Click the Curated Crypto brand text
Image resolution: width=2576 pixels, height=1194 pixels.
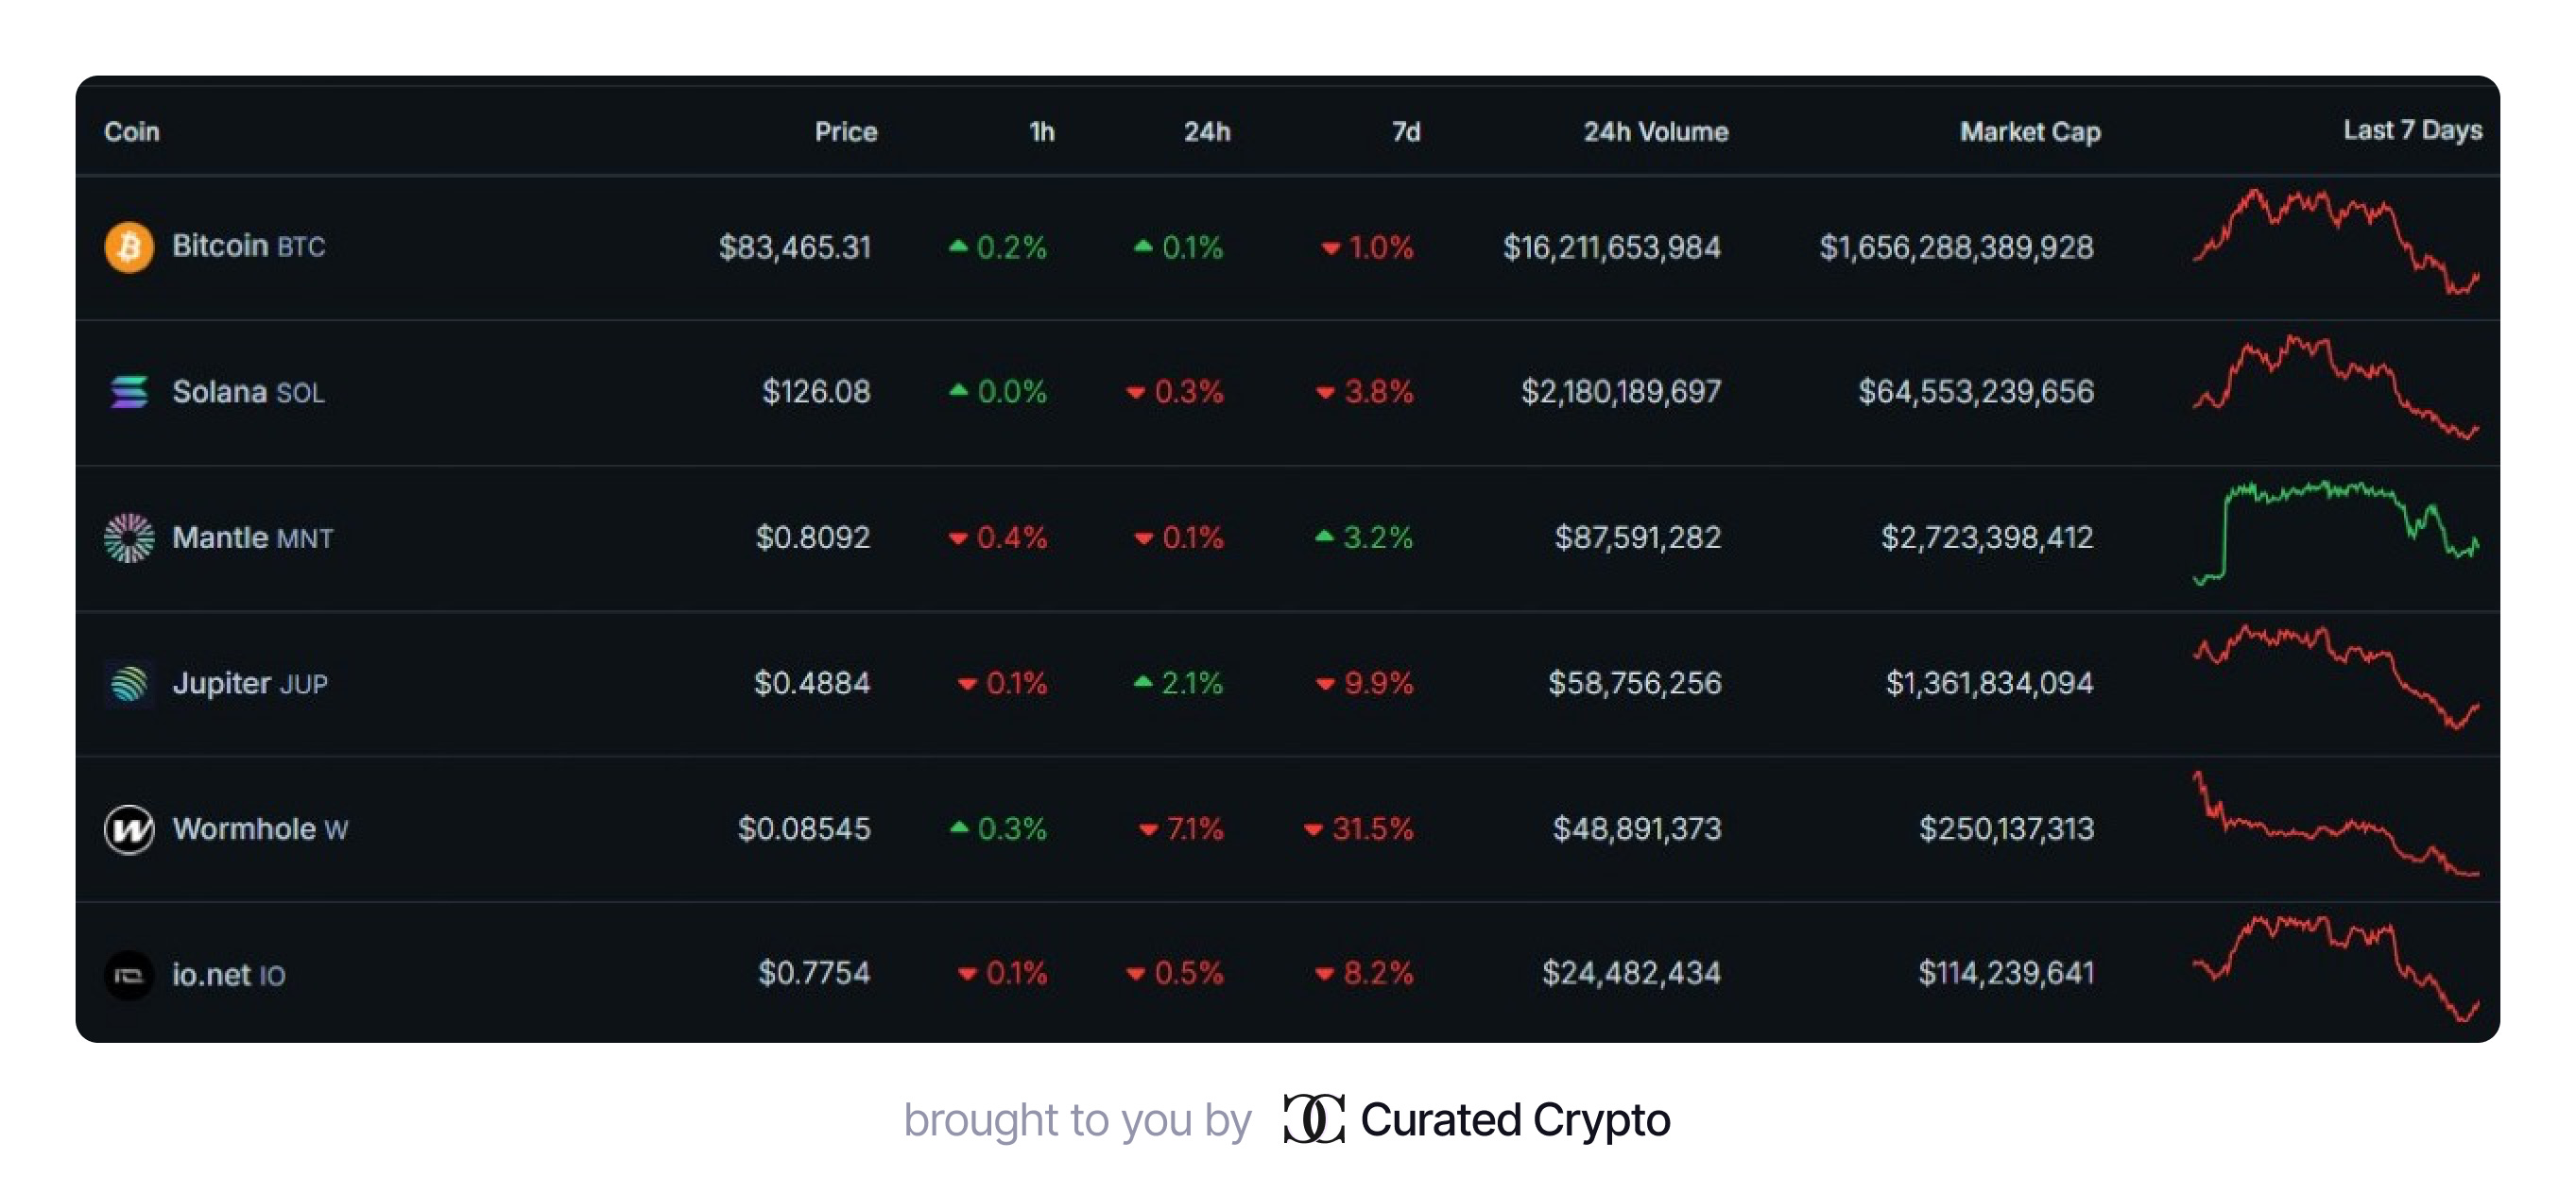click(1515, 1120)
